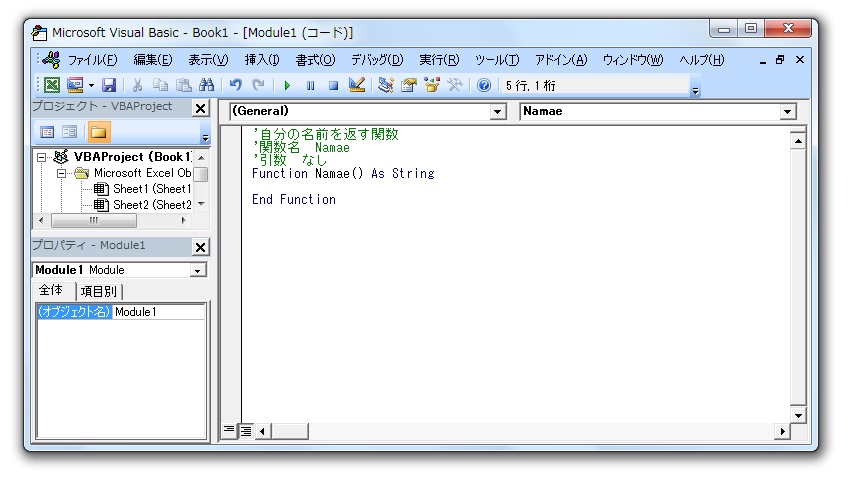This screenshot has width=852, height=482.
Task: Switch to the 項目別 tab
Action: [99, 291]
